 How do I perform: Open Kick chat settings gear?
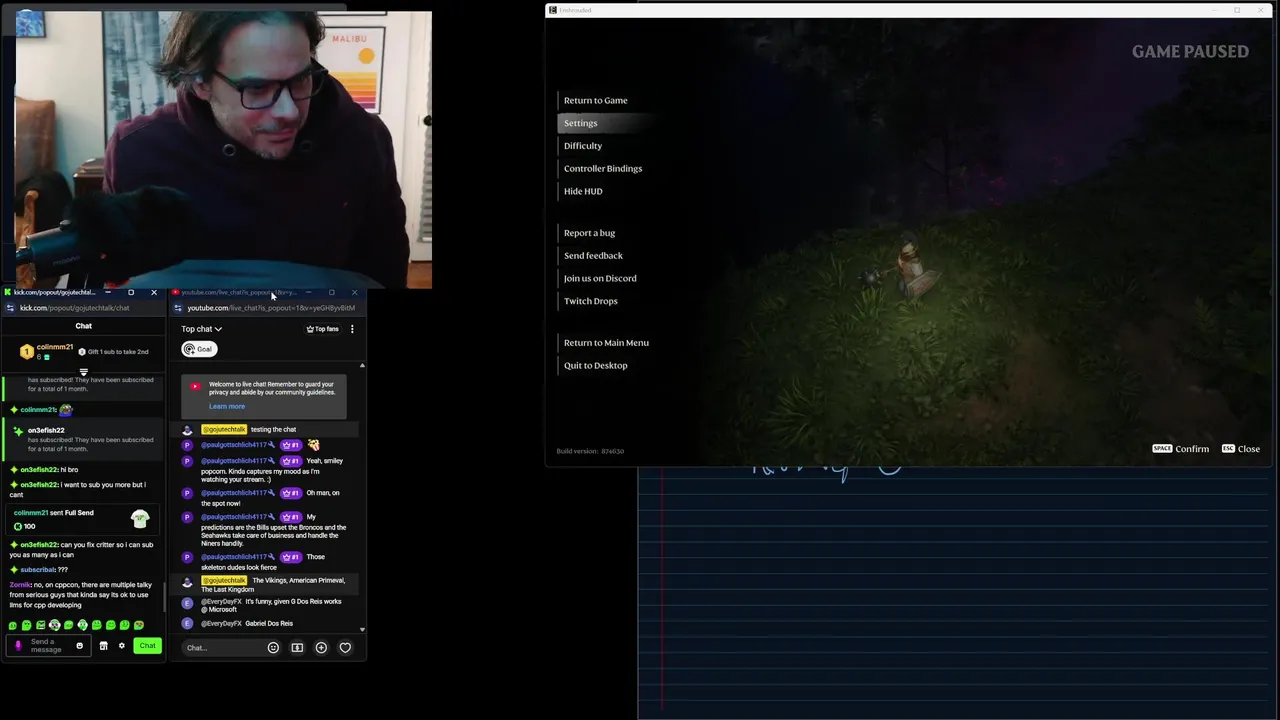pyautogui.click(x=122, y=646)
